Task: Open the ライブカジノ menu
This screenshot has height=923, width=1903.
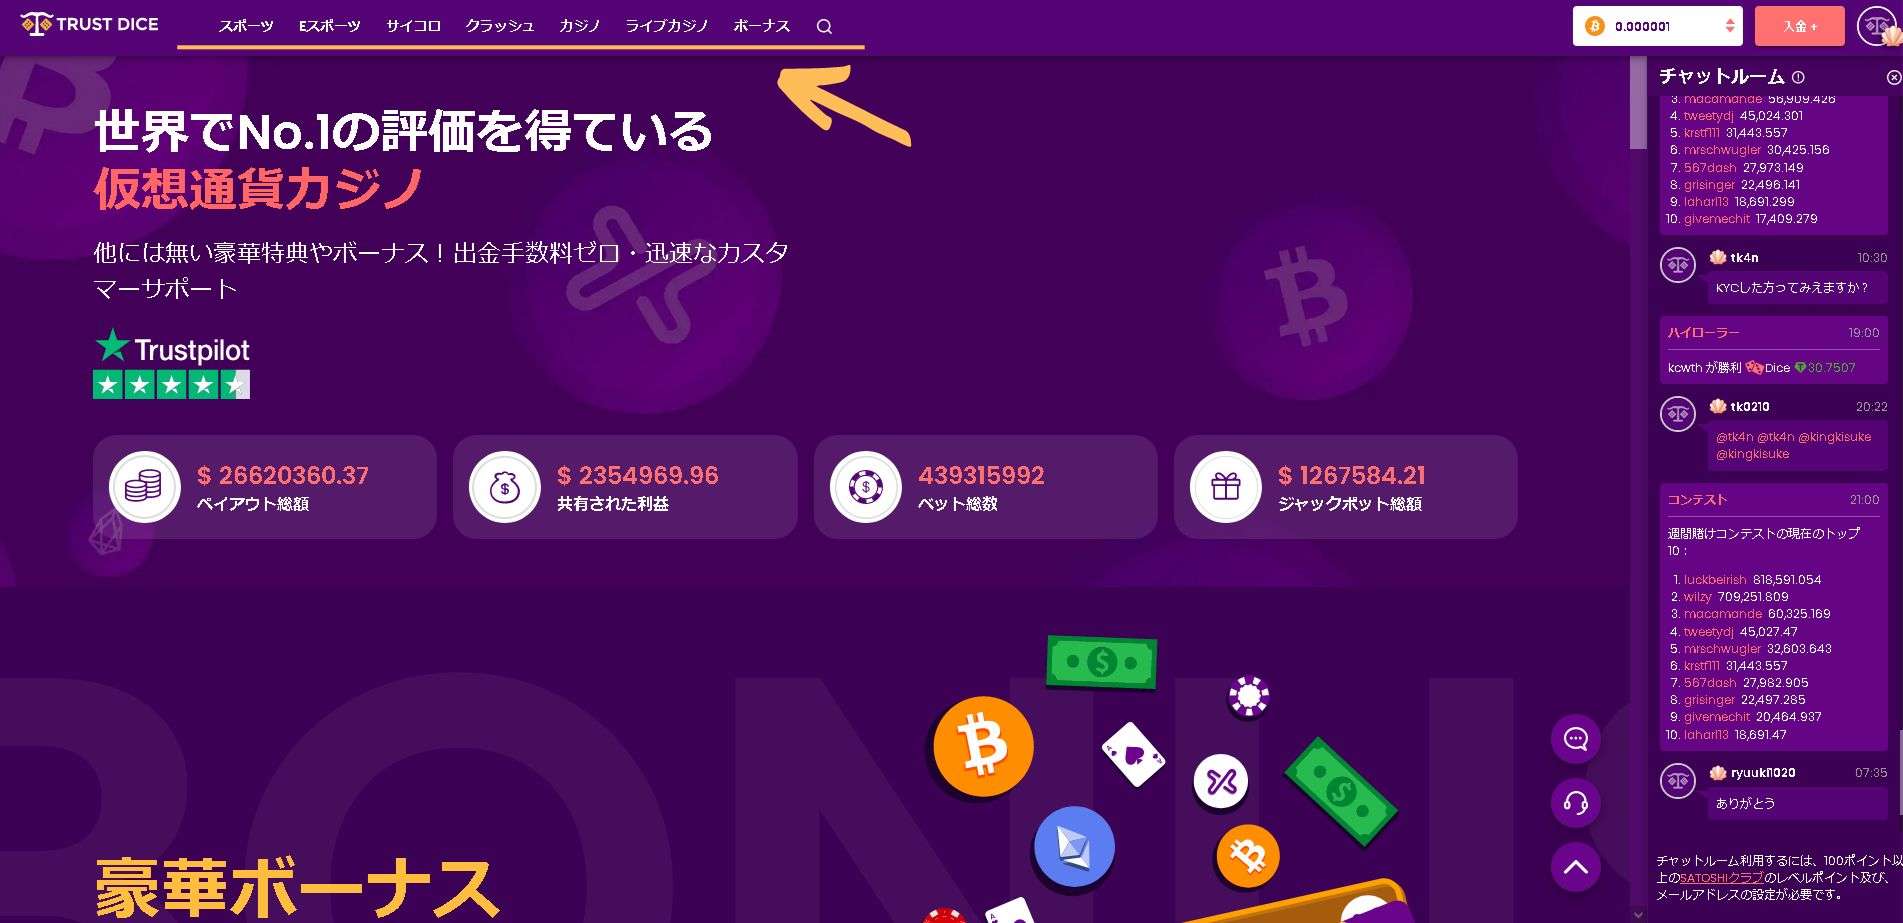Action: click(x=667, y=26)
